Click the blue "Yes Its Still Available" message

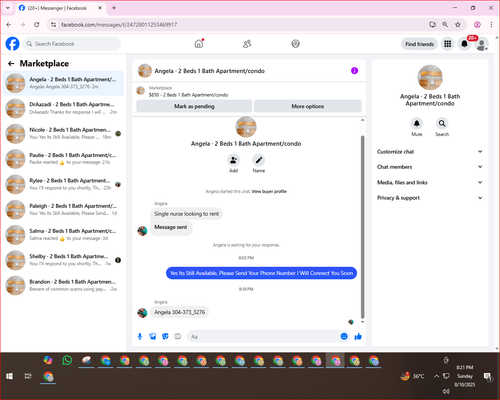(x=261, y=273)
